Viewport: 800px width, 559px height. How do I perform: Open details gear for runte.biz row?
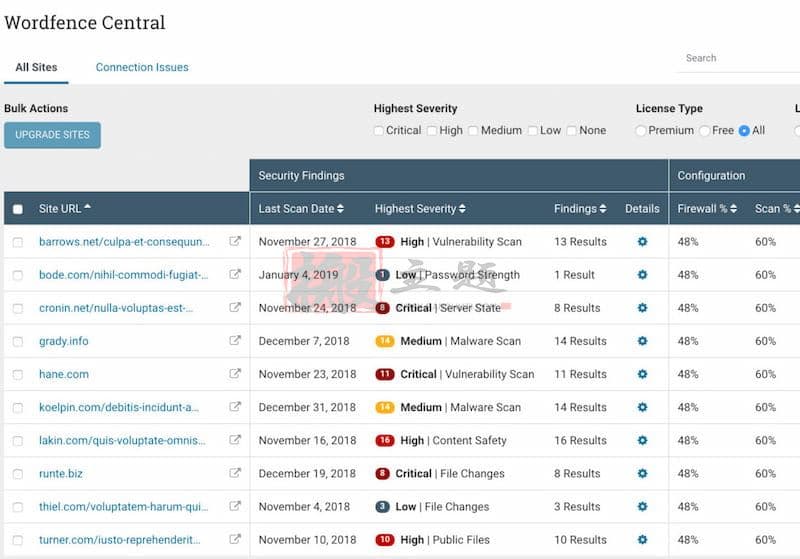642,473
